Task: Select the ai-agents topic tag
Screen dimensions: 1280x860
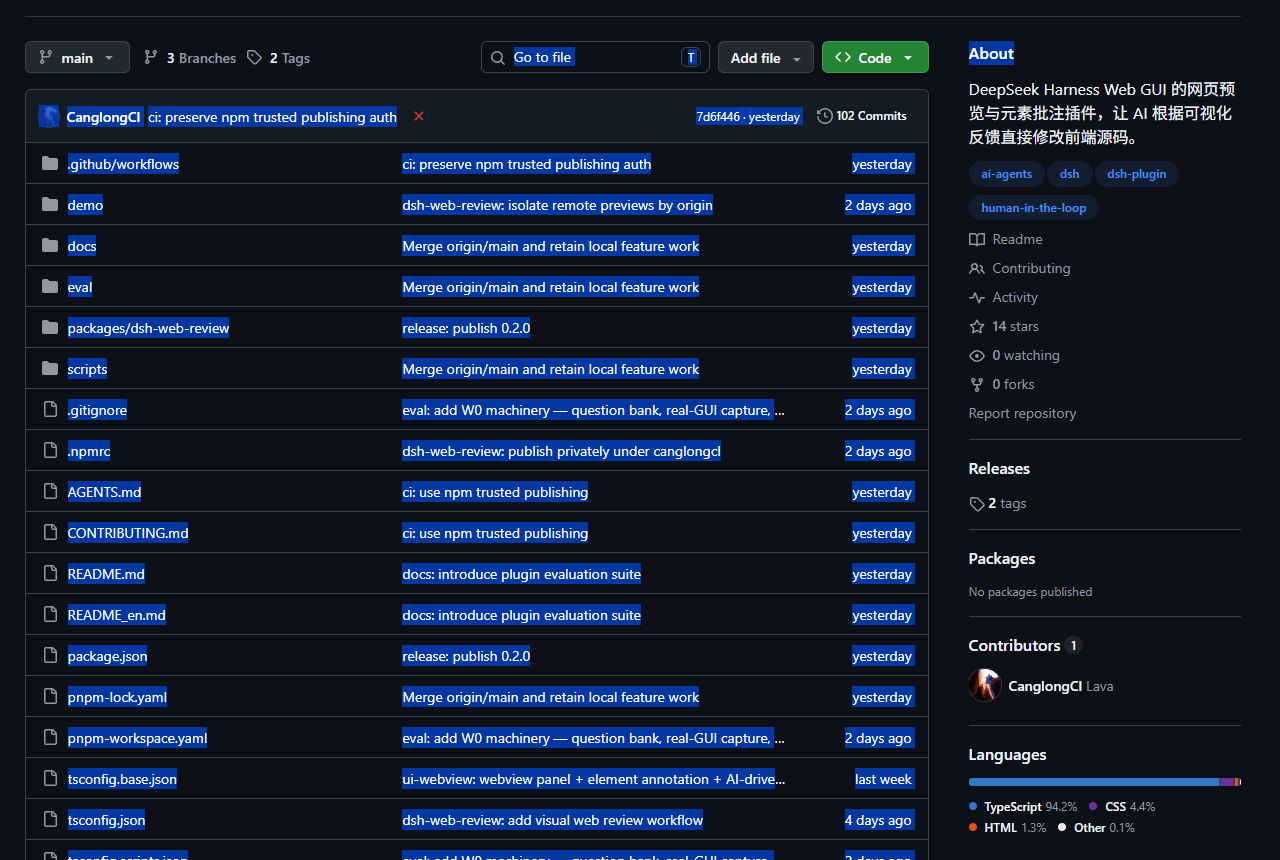Action: pyautogui.click(x=1007, y=174)
